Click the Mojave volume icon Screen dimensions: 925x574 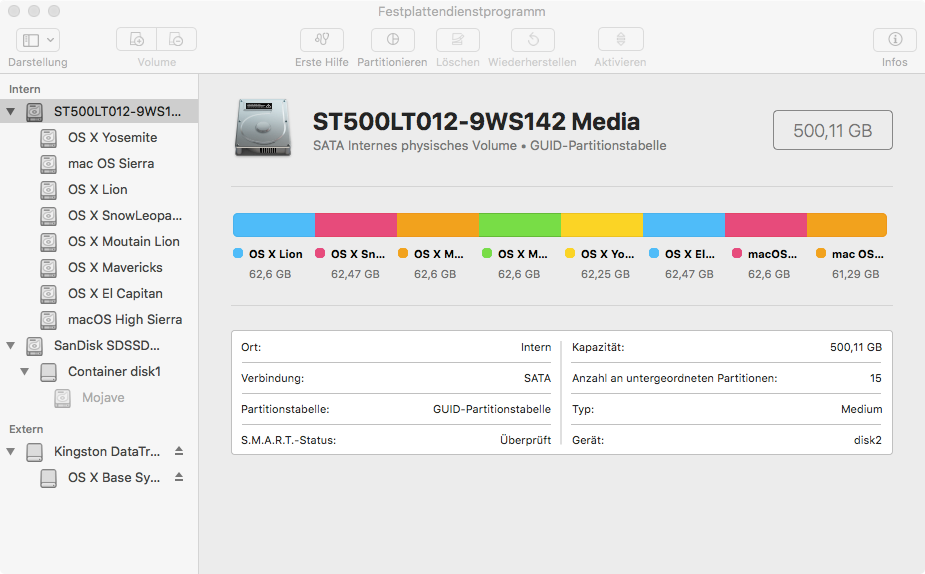click(x=63, y=398)
